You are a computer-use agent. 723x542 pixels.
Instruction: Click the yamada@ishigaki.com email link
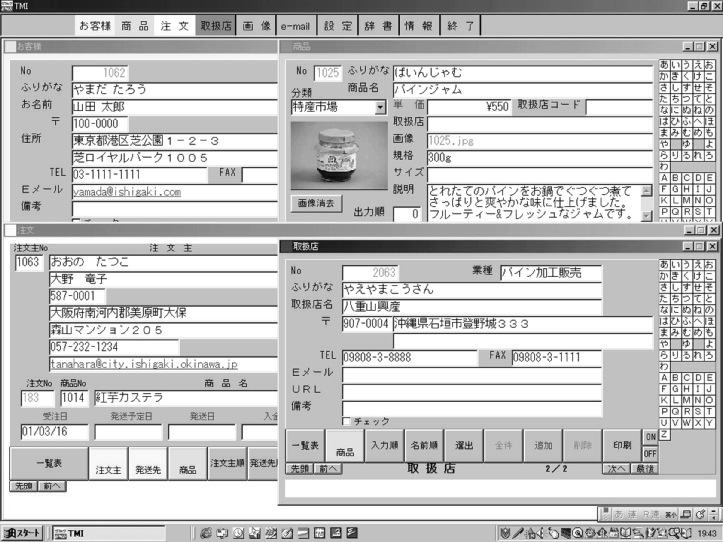[x=126, y=191]
